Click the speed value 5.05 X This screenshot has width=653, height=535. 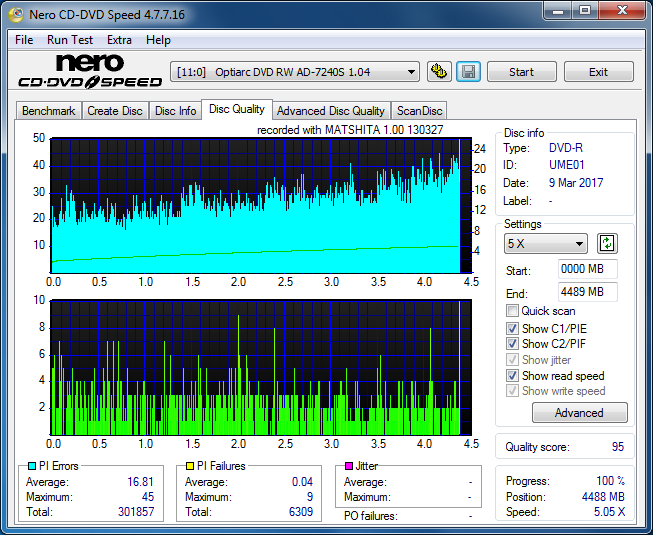tap(609, 512)
